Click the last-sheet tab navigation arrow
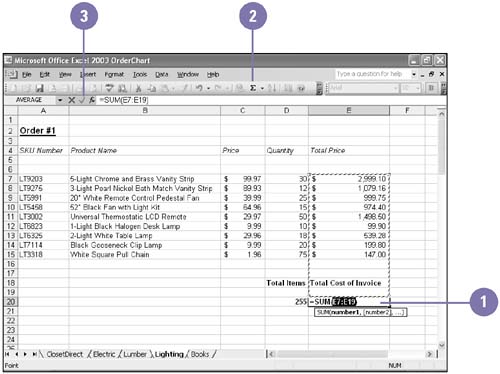The height and width of the screenshot is (374, 500). tap(34, 354)
